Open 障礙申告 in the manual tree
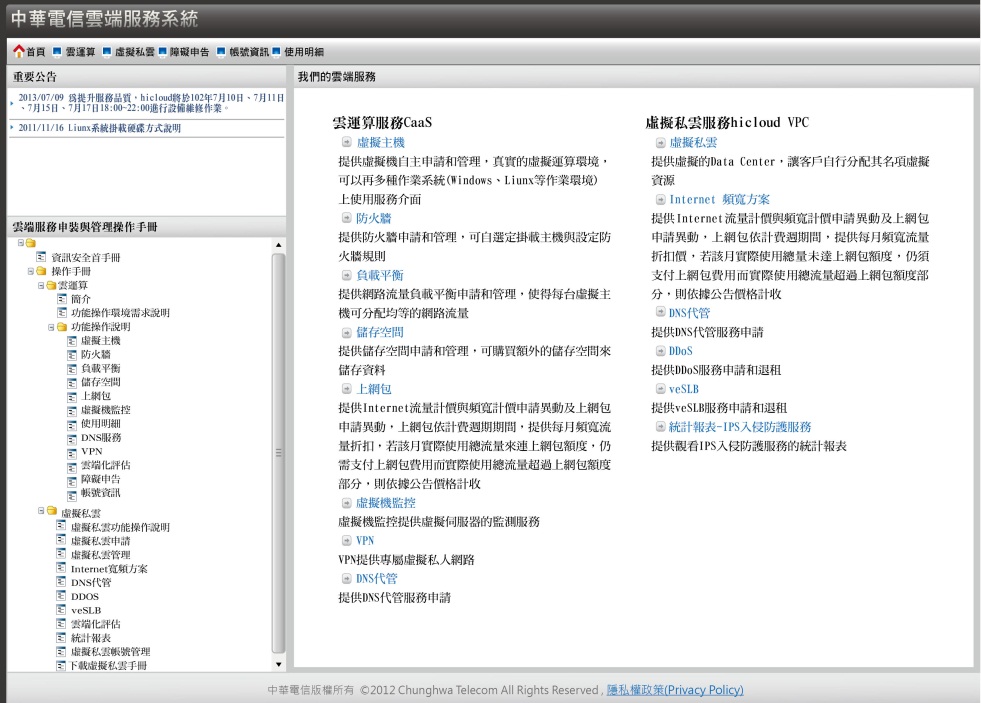Viewport: 981px width, 703px height. point(101,479)
